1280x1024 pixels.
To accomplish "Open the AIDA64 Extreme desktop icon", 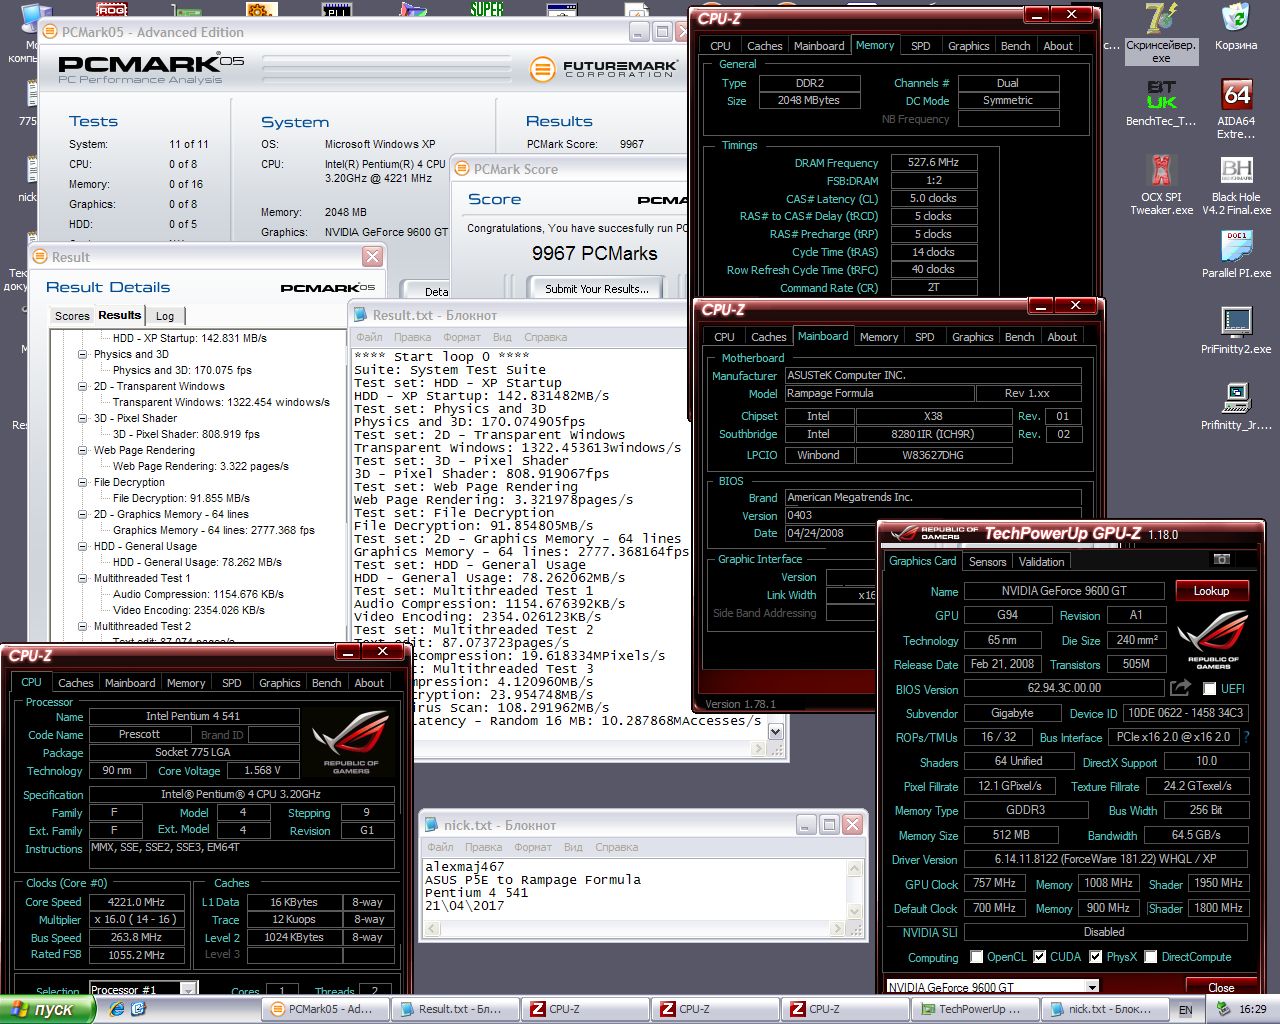I will pos(1236,108).
